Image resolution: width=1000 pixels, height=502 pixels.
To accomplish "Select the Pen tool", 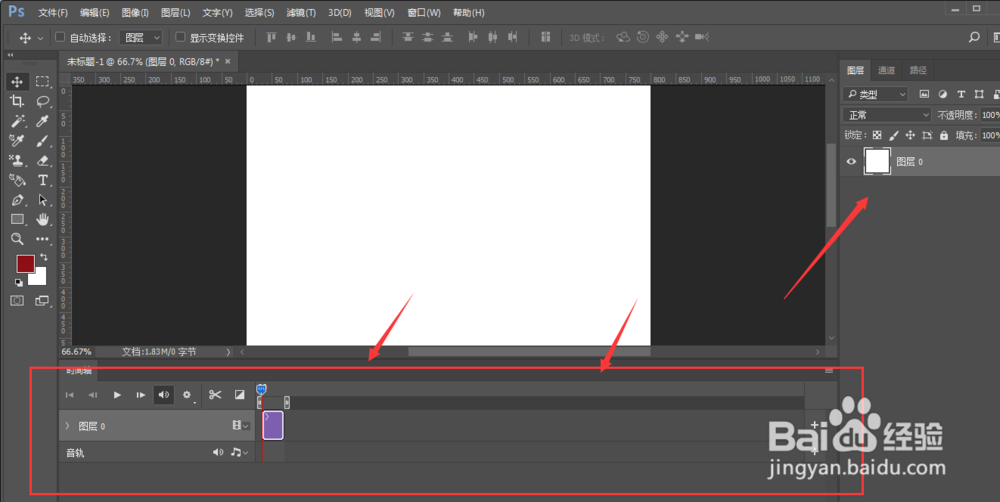I will pyautogui.click(x=17, y=200).
